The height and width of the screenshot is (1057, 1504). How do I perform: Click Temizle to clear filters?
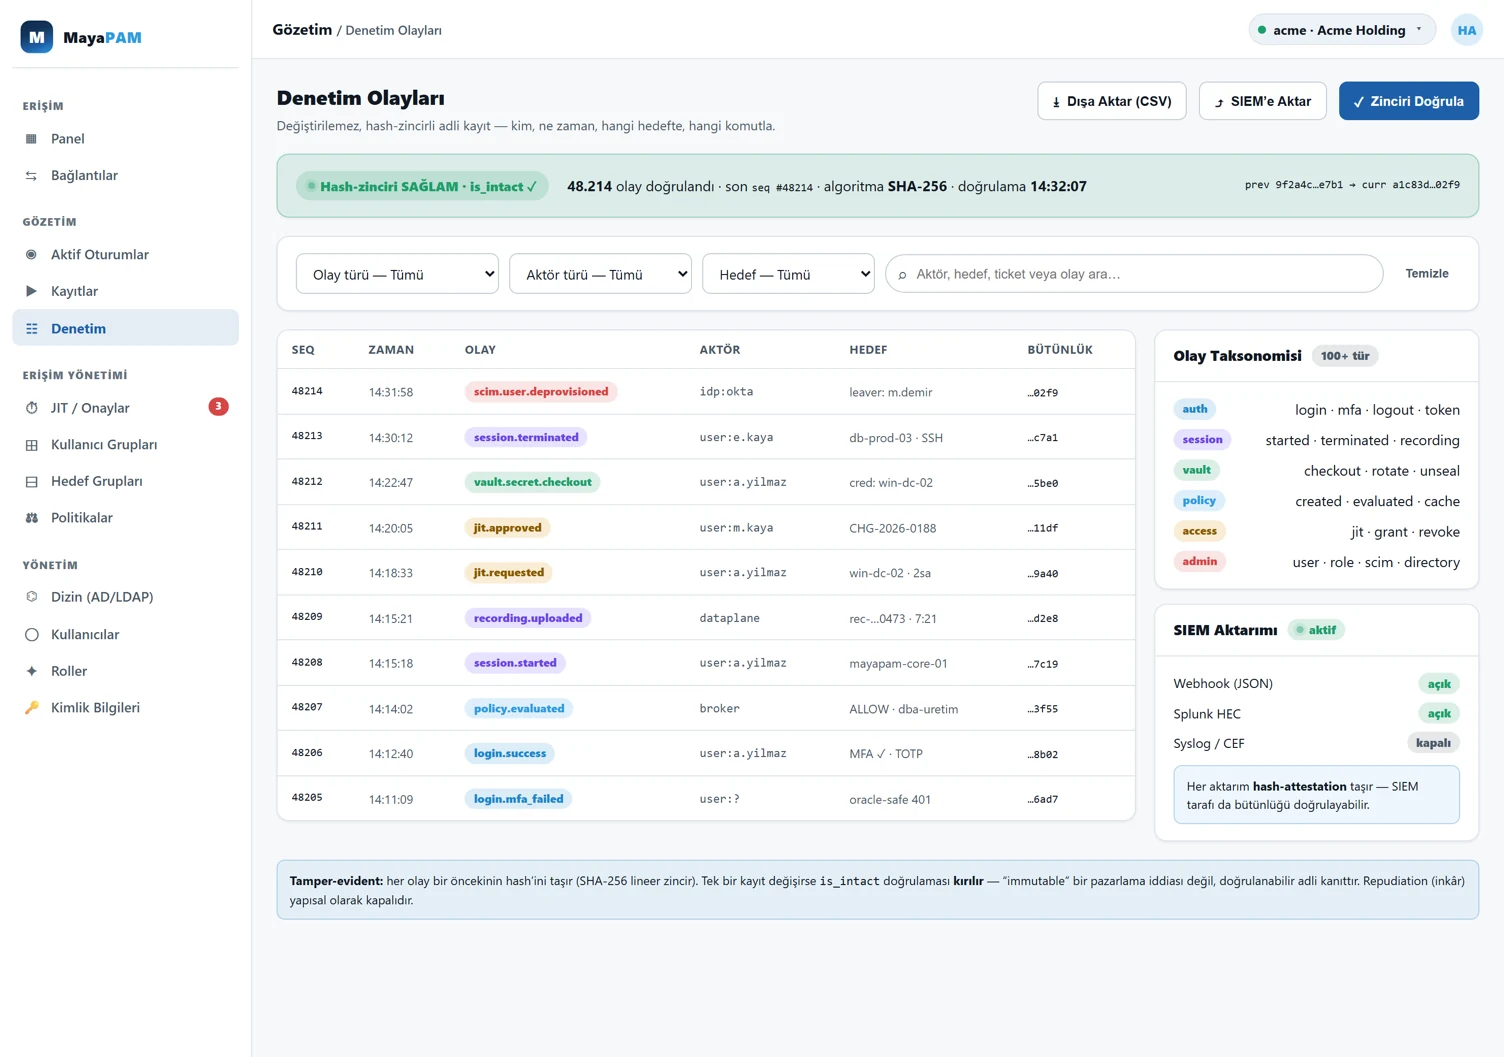(x=1427, y=274)
